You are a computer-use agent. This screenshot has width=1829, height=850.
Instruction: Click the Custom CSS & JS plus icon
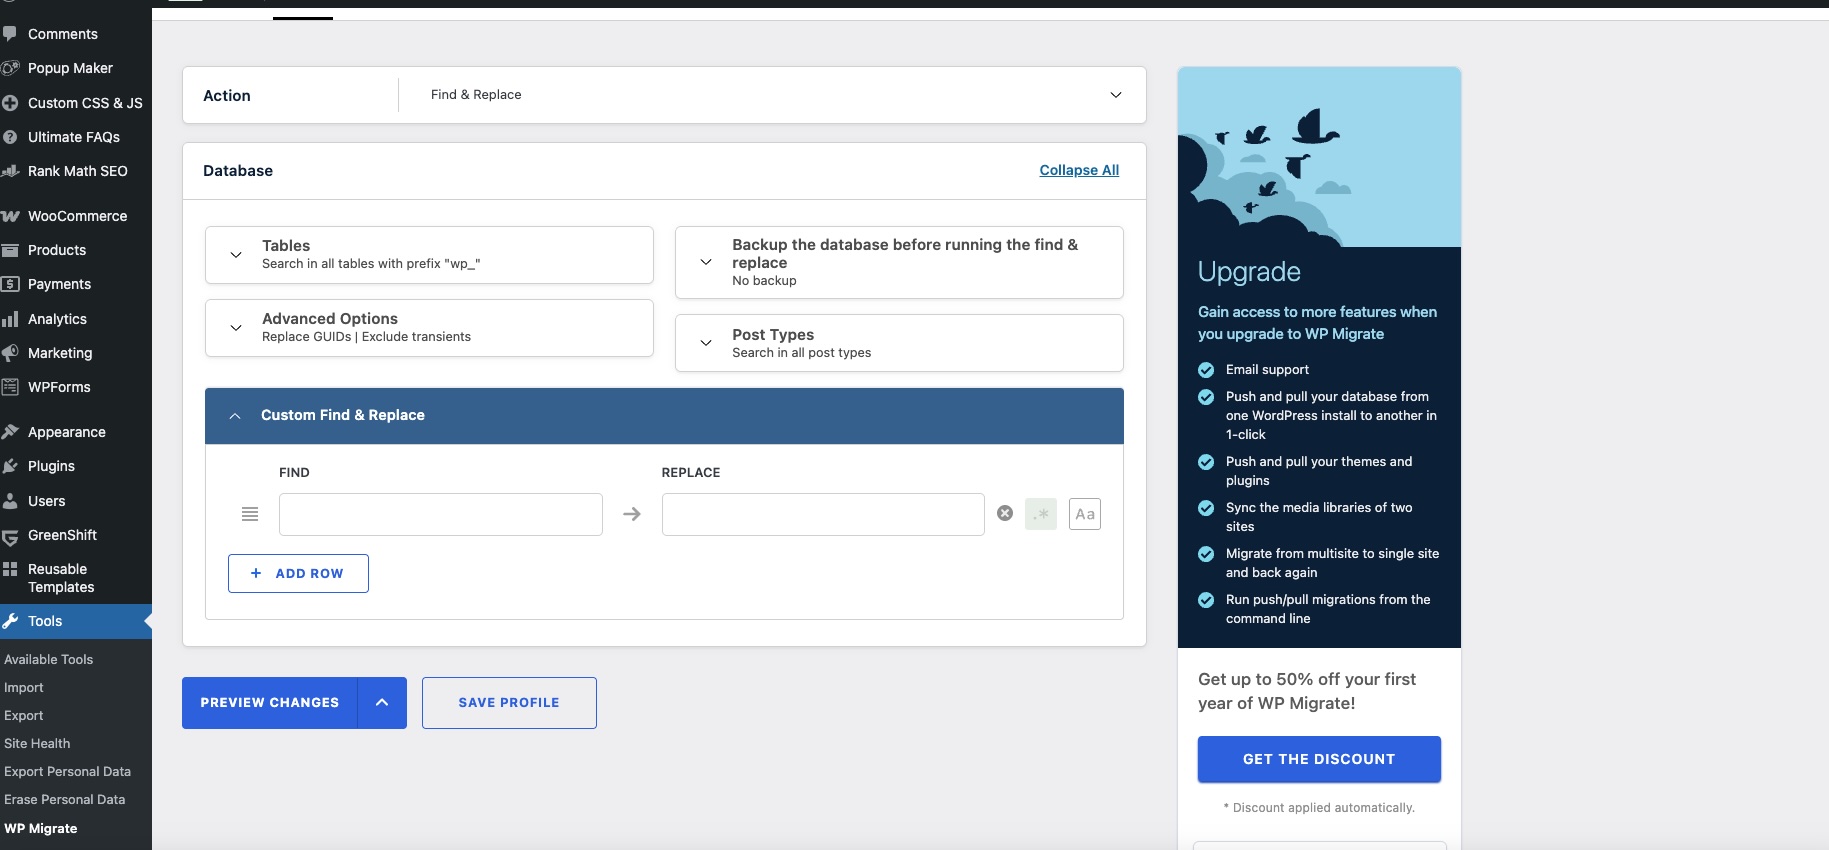click(10, 103)
